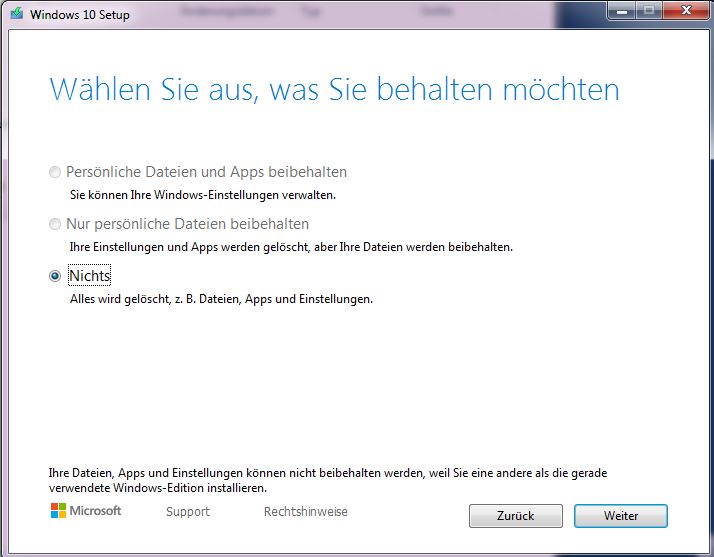Open the Rechtshinweise link

pyautogui.click(x=306, y=511)
